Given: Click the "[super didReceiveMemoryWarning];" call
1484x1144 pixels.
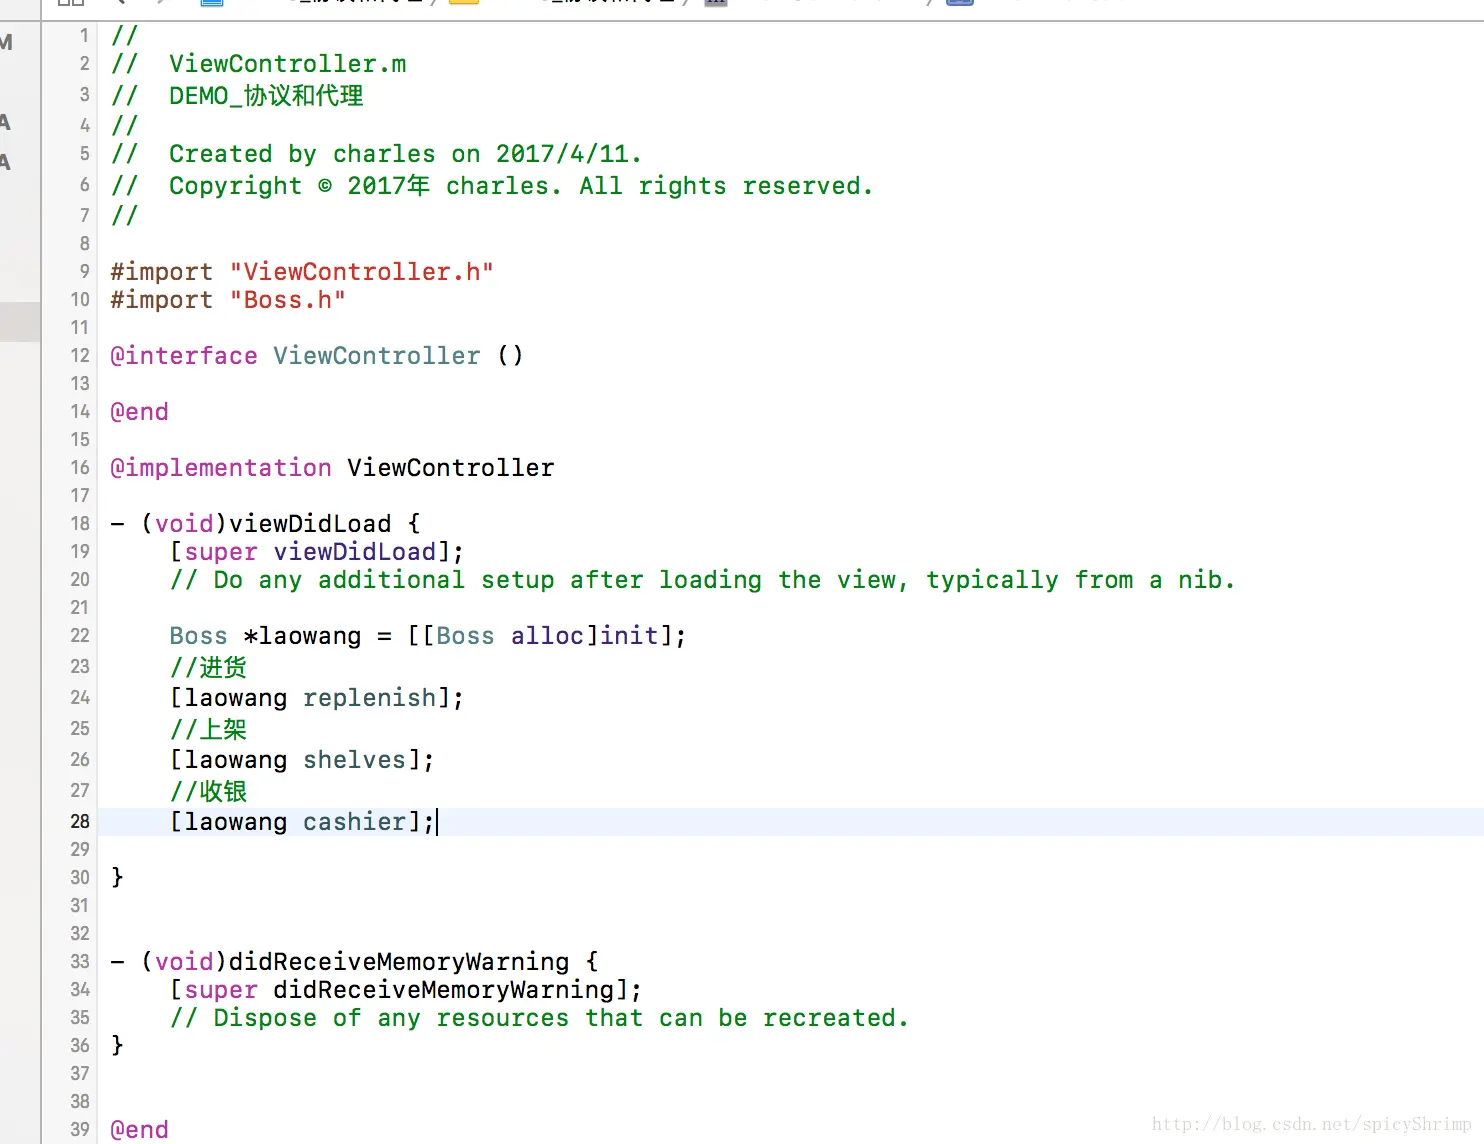Looking at the screenshot, I should 406,990.
